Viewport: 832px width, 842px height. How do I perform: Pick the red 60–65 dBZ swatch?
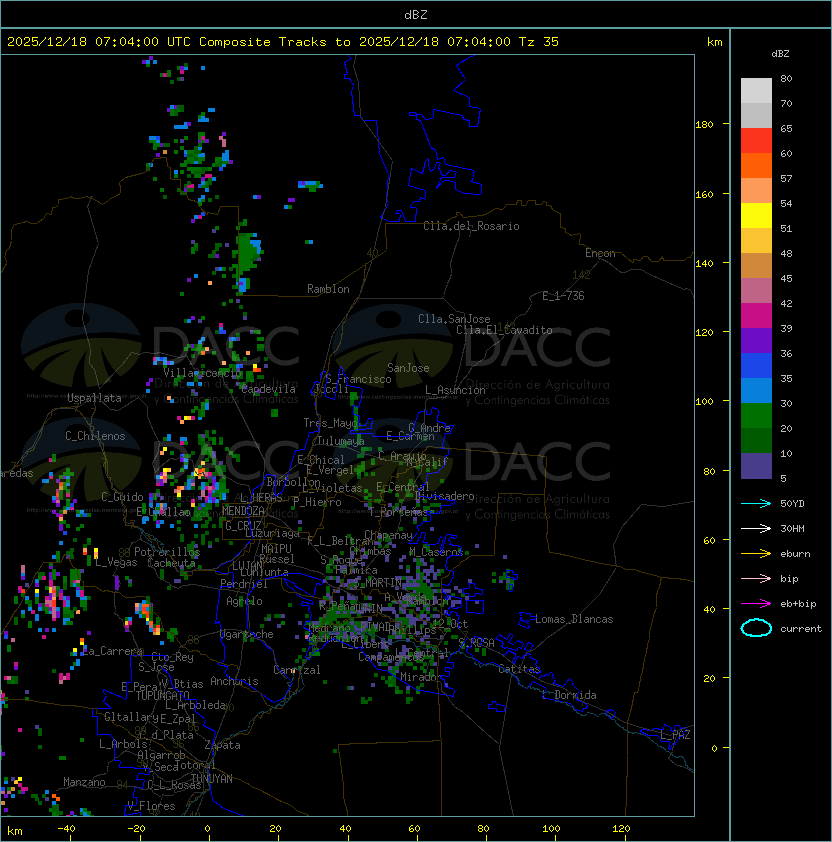(756, 141)
